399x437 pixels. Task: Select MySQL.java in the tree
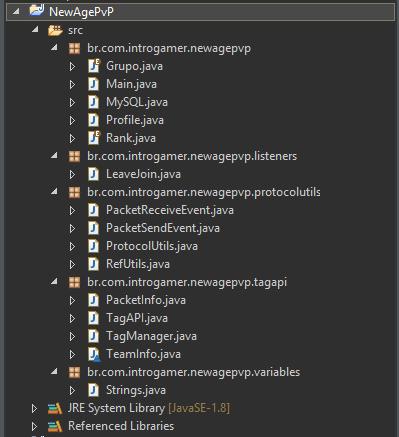[x=137, y=102]
